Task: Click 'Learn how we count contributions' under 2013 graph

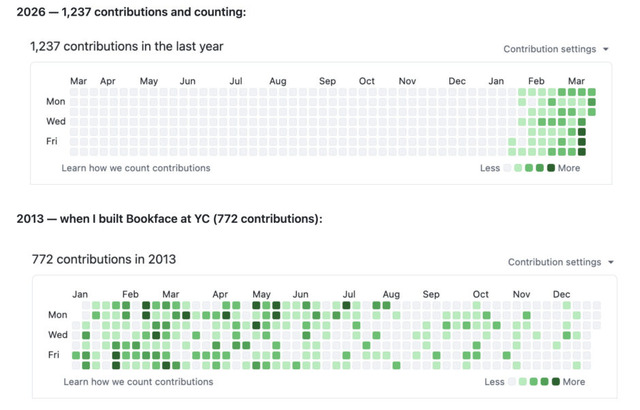Action: (x=138, y=382)
